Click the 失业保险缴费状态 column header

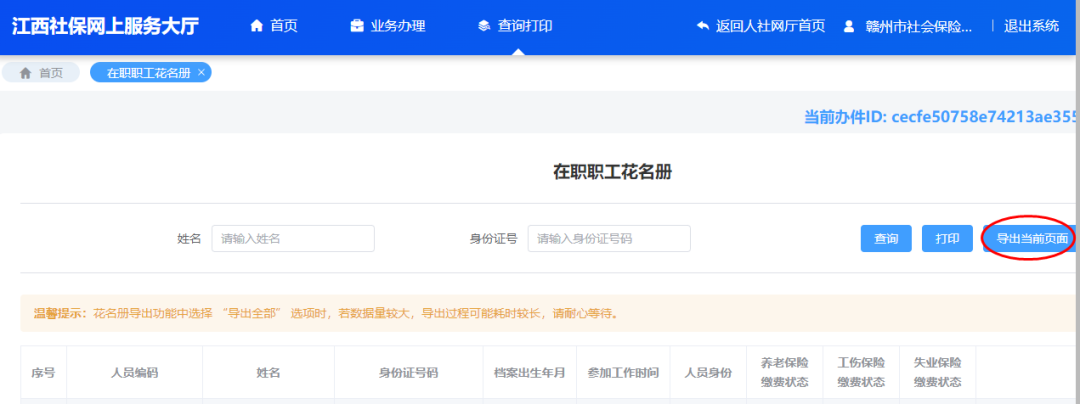(x=937, y=372)
